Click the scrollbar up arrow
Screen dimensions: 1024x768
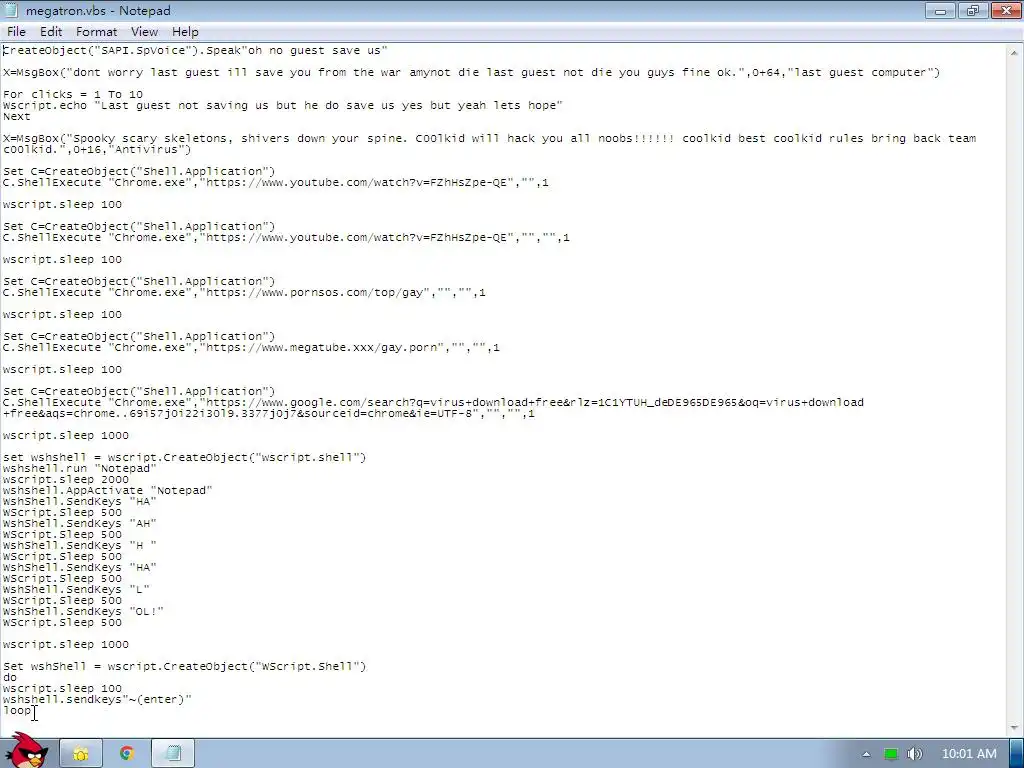[1014, 52]
